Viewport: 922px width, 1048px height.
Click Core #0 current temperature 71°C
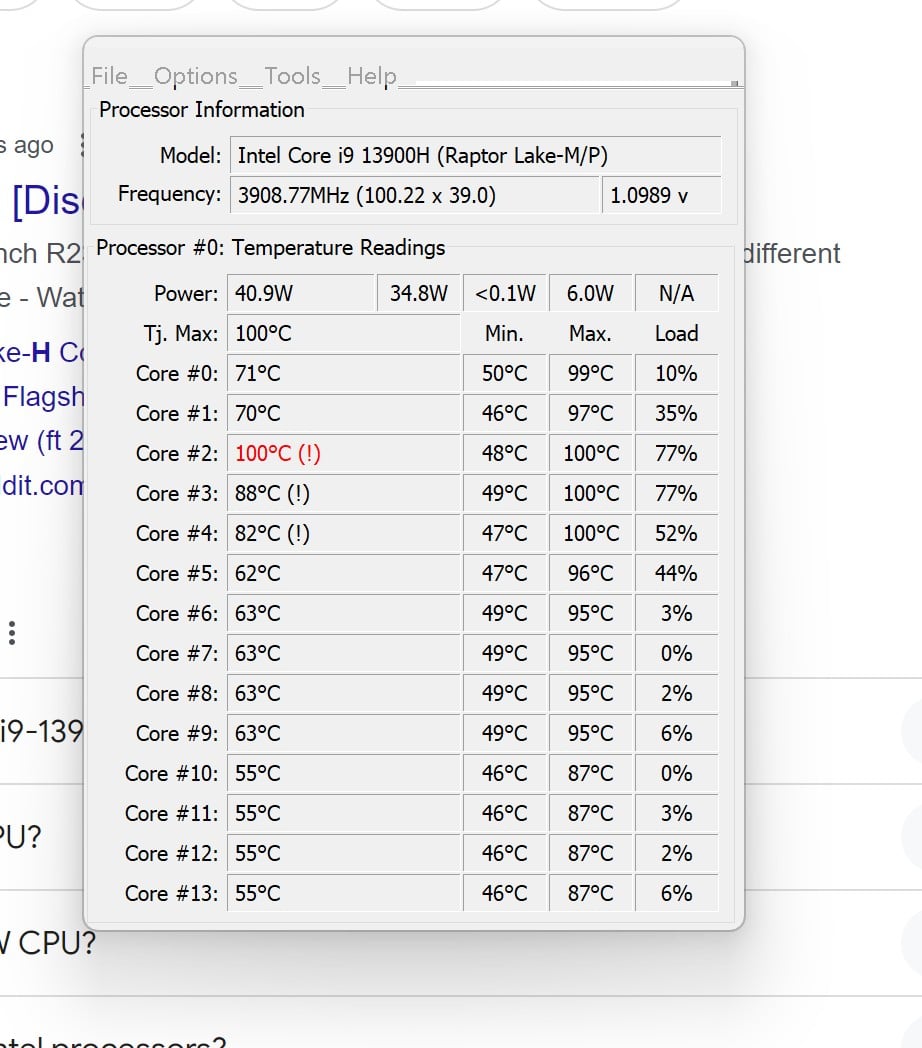344,374
